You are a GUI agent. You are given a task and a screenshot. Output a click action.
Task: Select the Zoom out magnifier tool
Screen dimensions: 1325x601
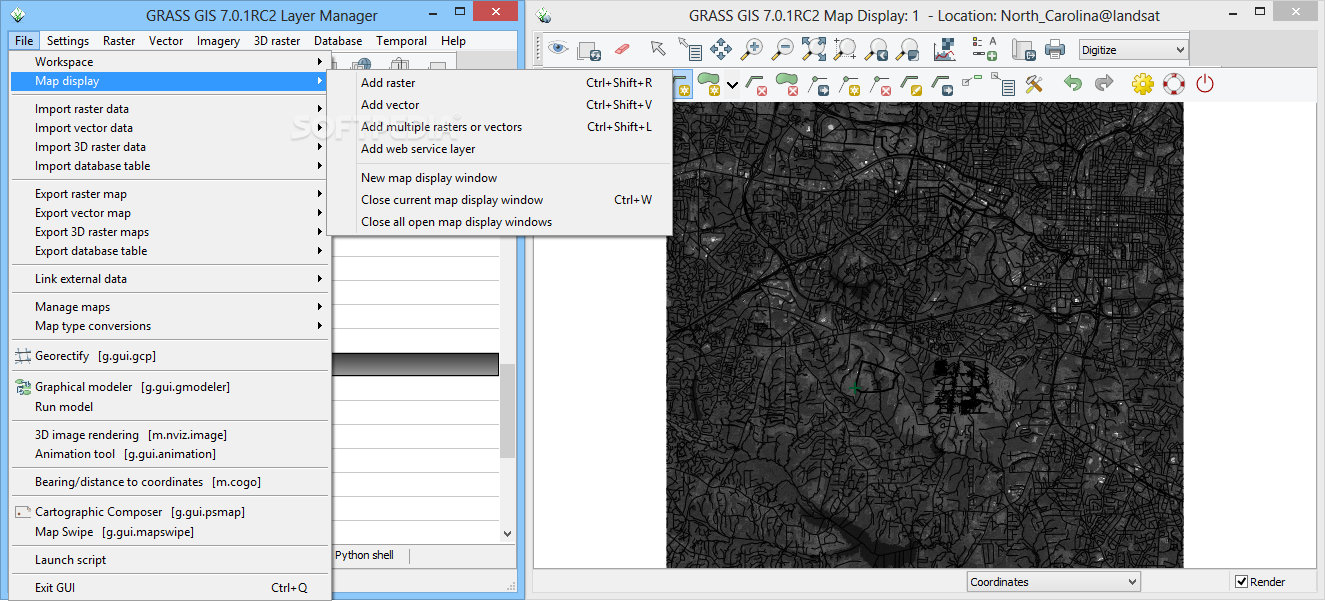click(x=783, y=48)
